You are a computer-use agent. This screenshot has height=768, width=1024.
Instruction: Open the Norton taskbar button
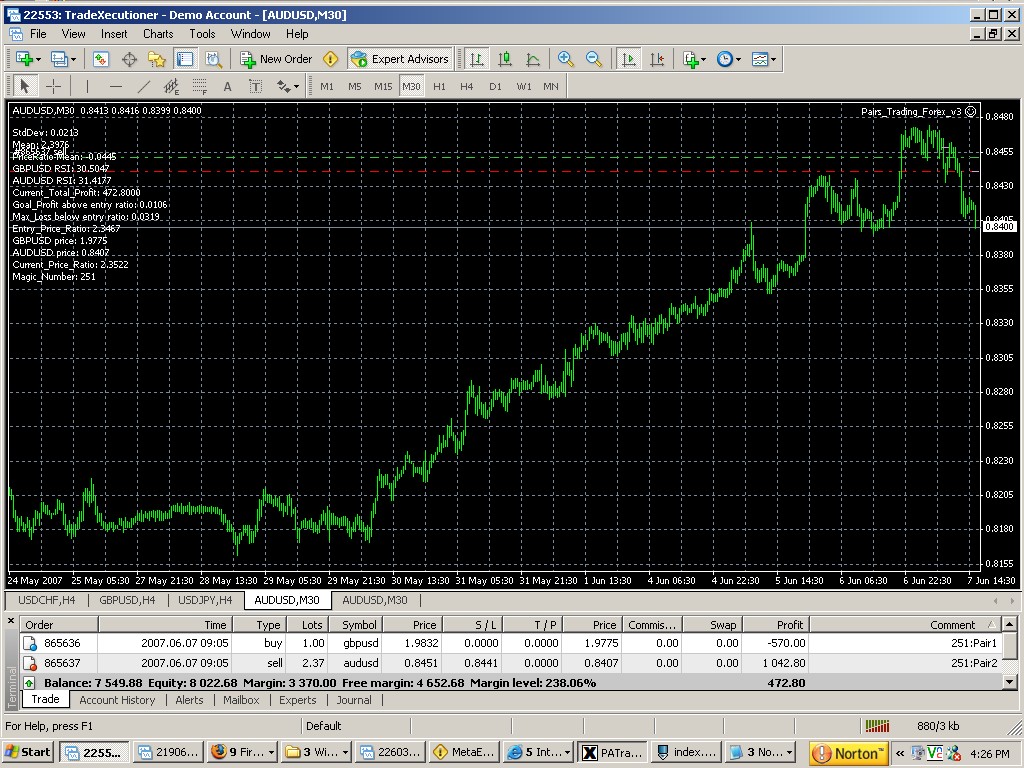[850, 753]
